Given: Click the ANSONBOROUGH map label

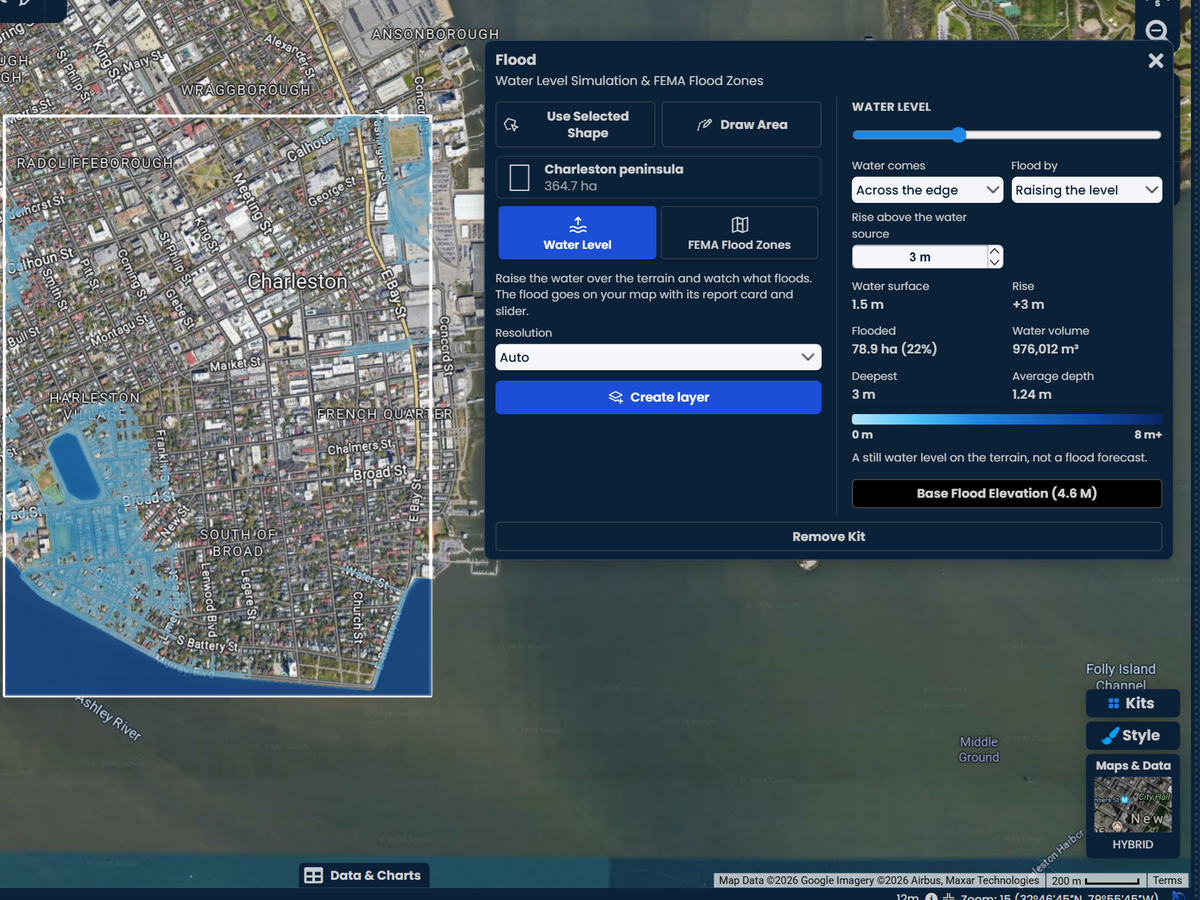Looking at the screenshot, I should click(435, 34).
